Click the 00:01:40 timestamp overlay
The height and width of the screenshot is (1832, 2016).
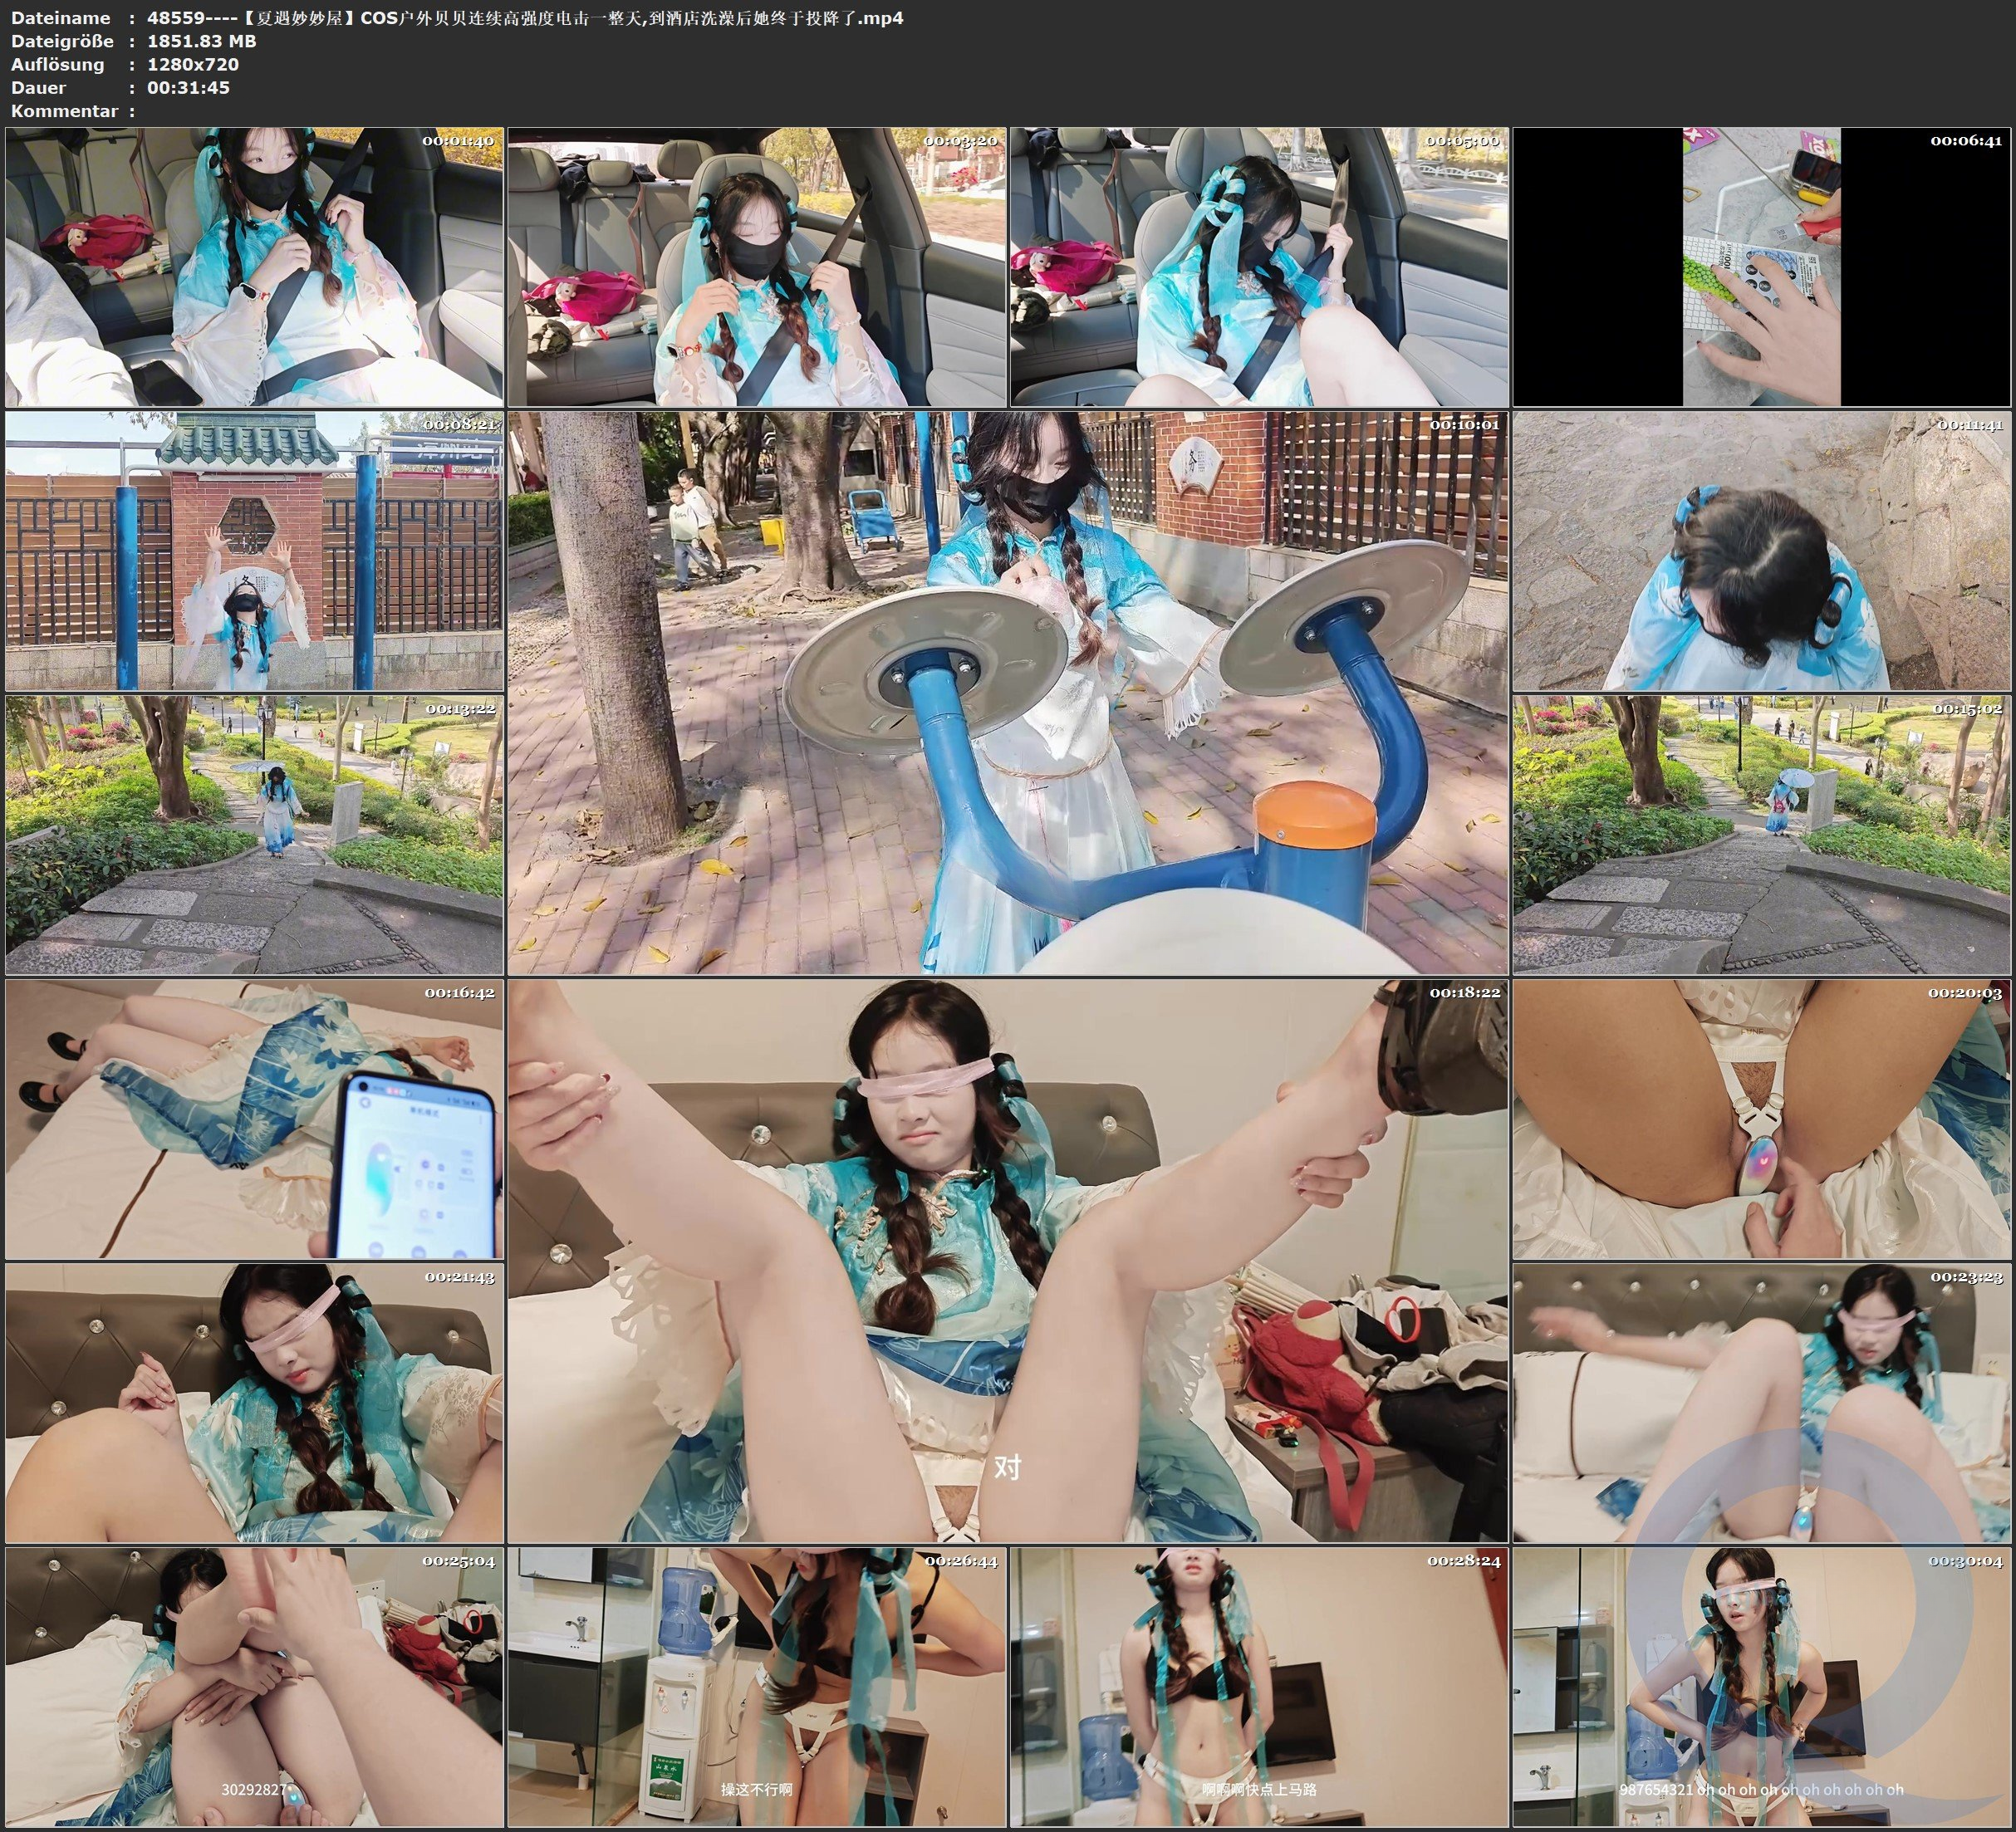click(458, 141)
